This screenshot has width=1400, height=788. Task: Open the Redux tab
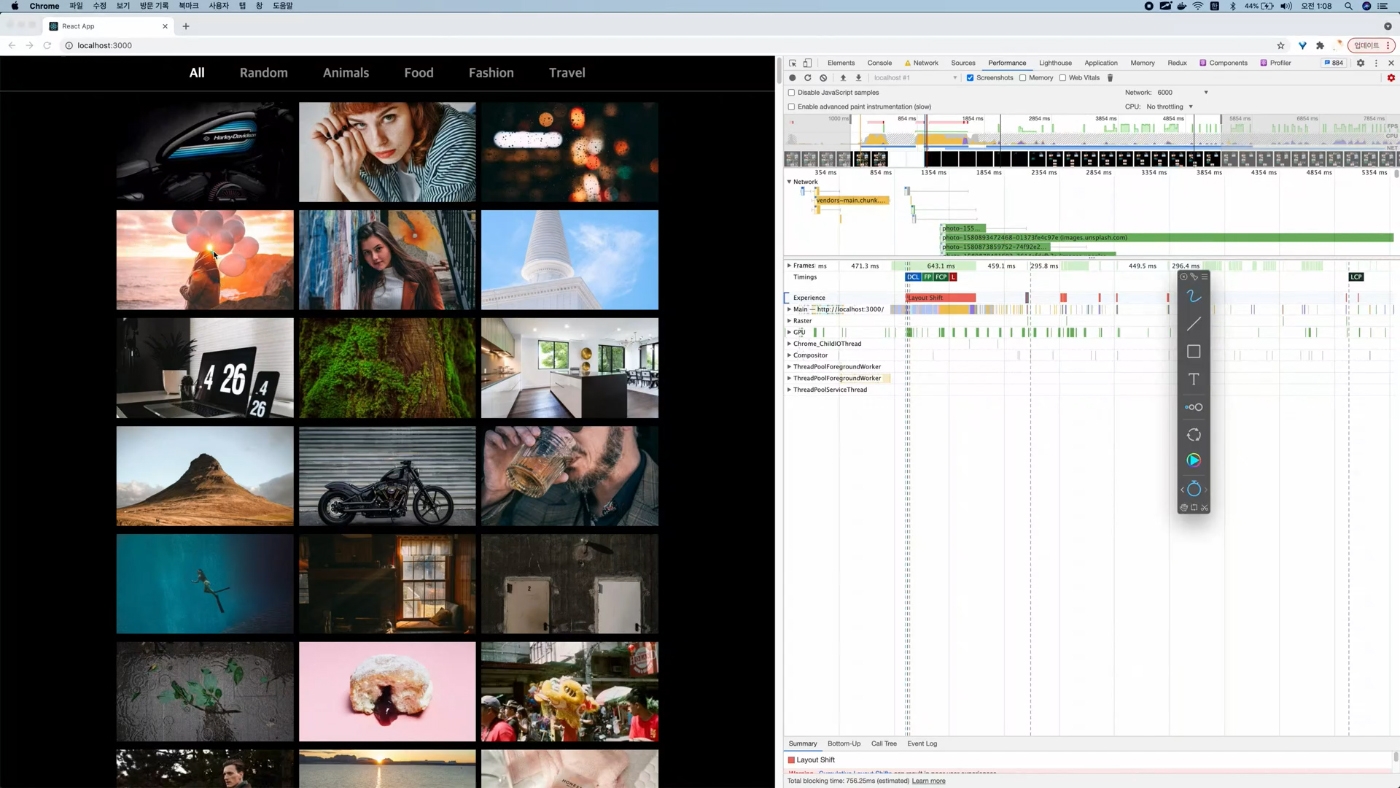coord(1177,63)
